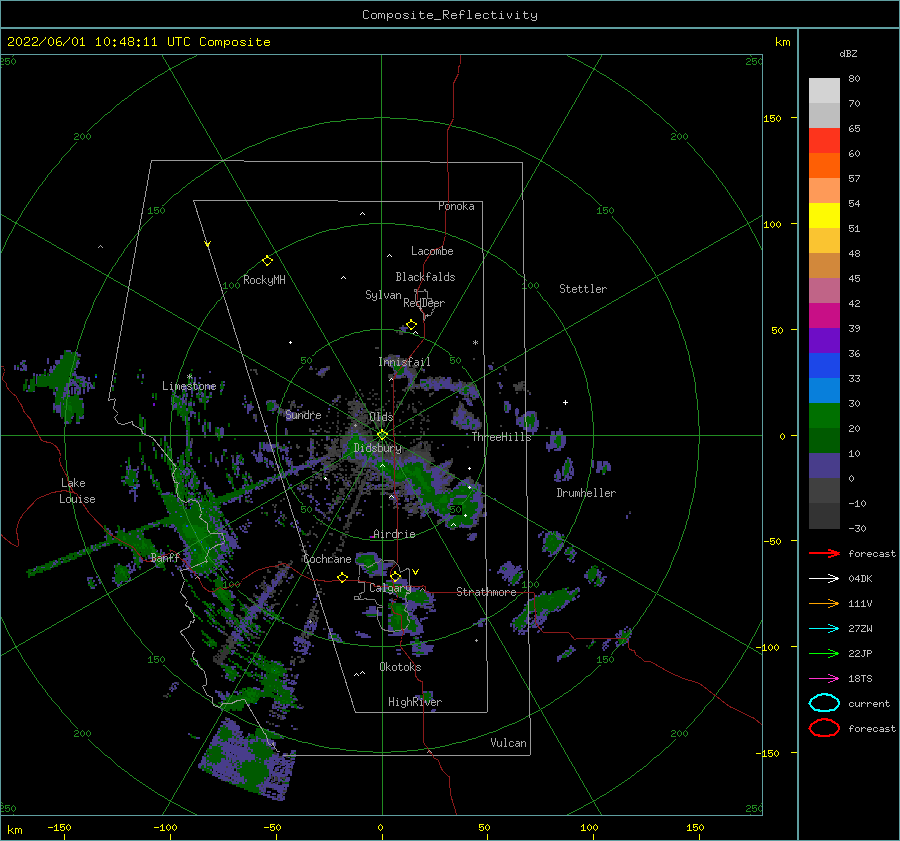Click the Okotoks town label
Screen dimensions: 900x841
click(400, 667)
